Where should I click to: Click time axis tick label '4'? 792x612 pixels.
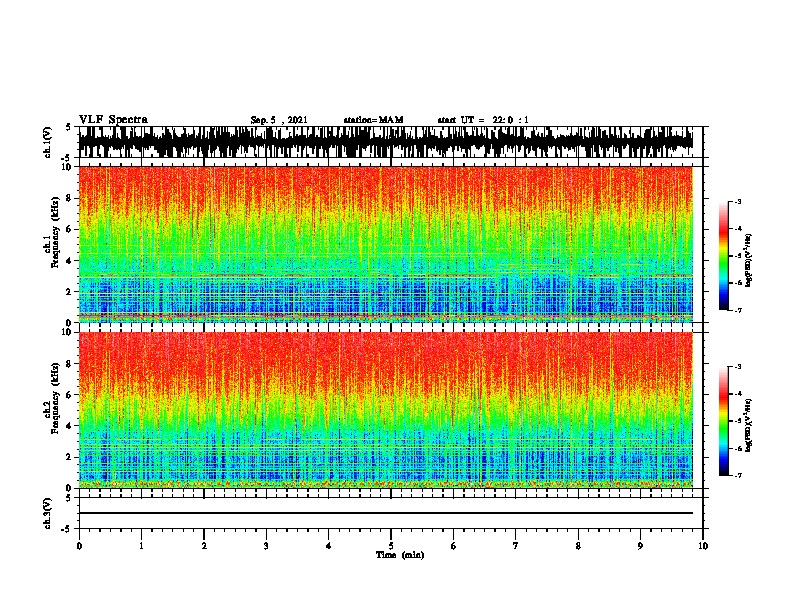point(328,546)
